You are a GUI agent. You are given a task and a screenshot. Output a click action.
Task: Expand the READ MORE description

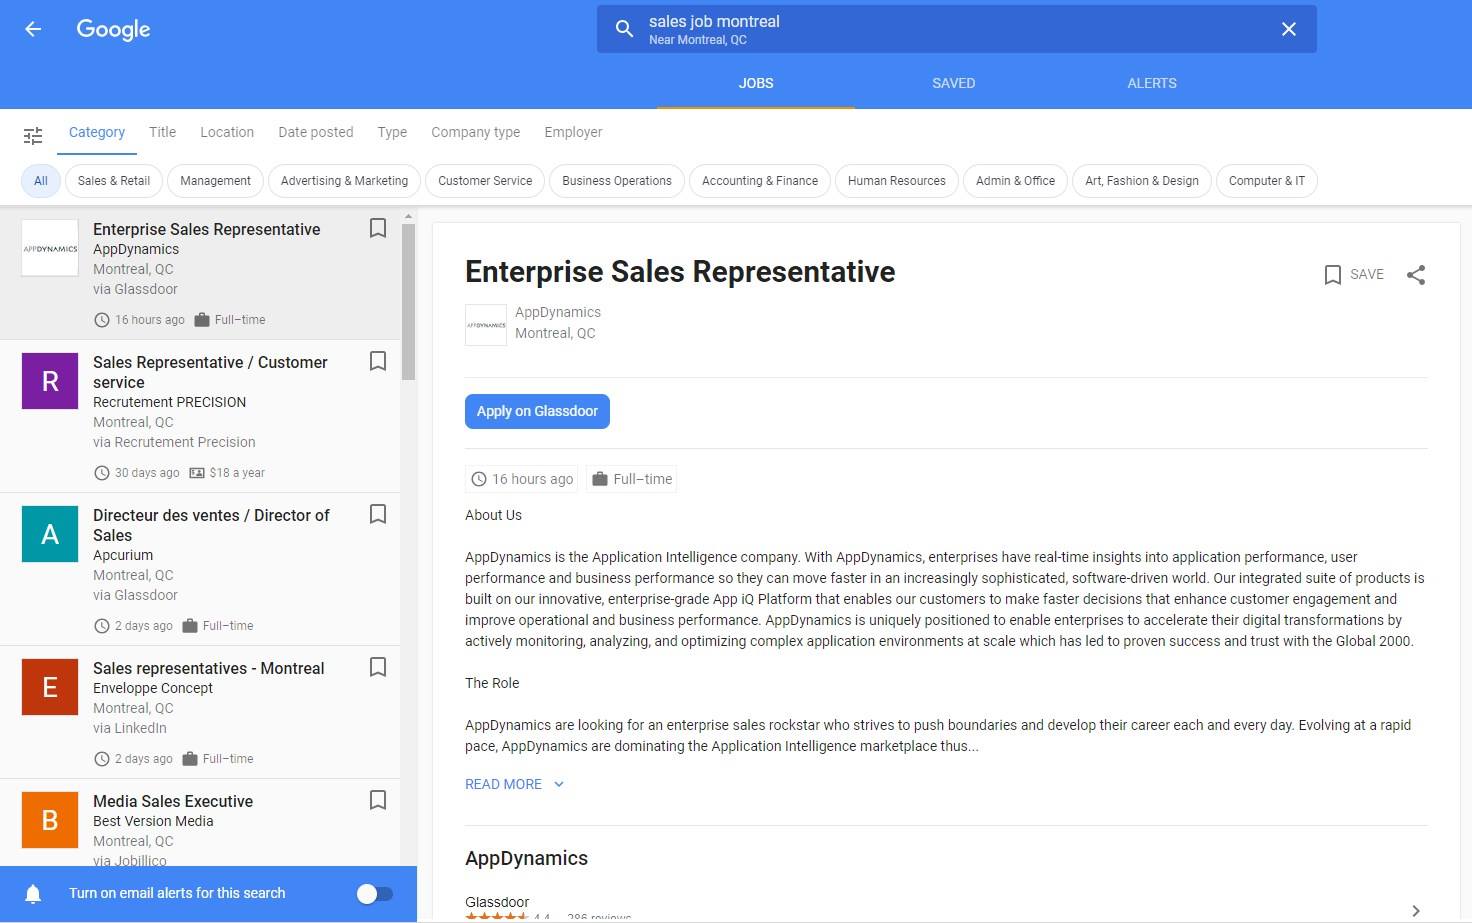(514, 784)
